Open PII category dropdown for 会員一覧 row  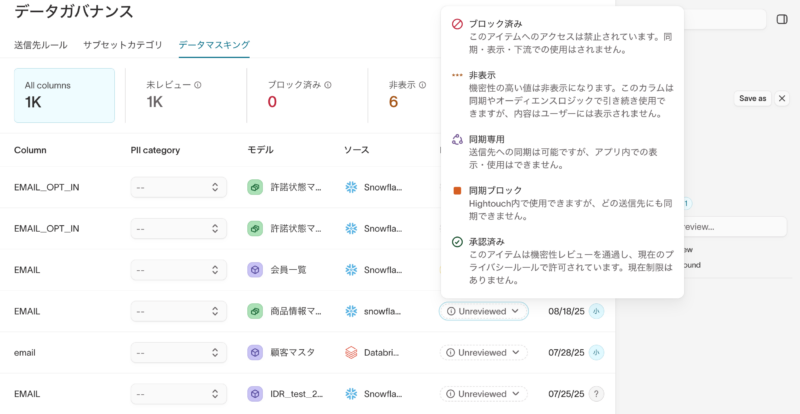(179, 270)
